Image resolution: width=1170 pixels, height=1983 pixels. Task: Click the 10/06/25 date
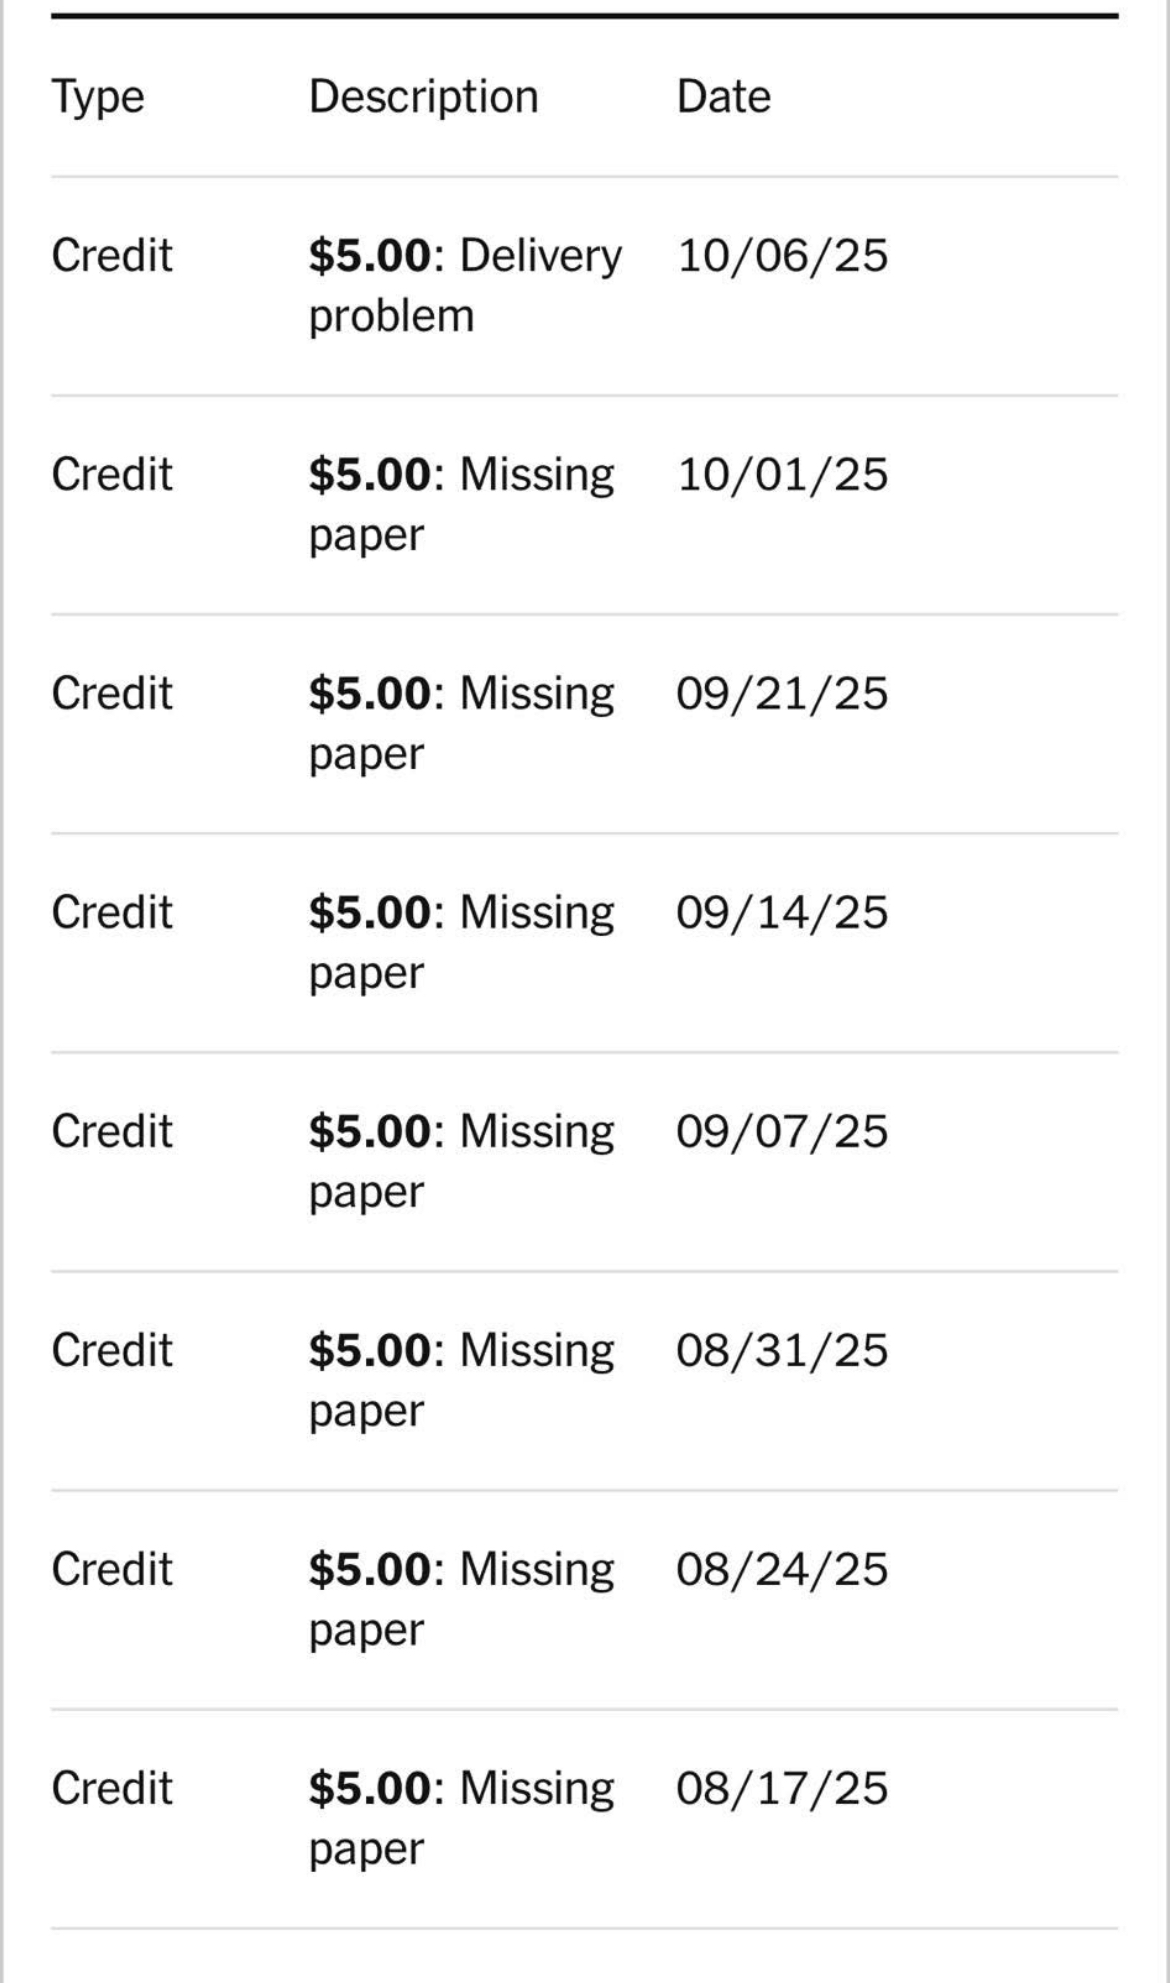(782, 256)
